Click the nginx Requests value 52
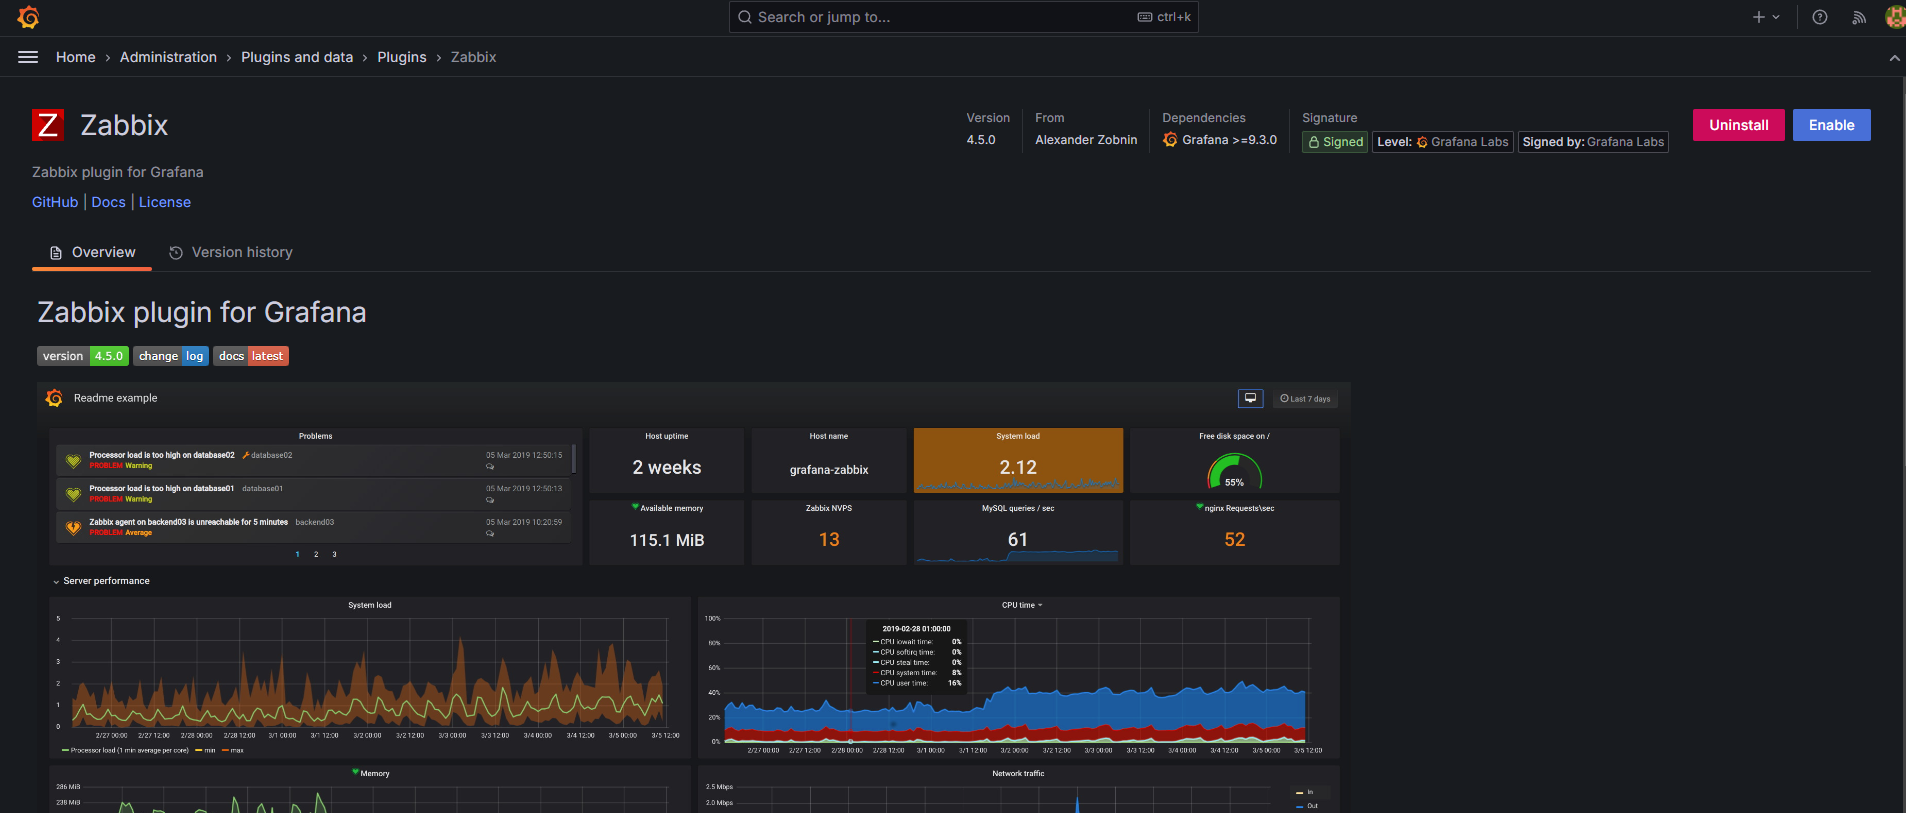The image size is (1906, 813). pos(1235,540)
